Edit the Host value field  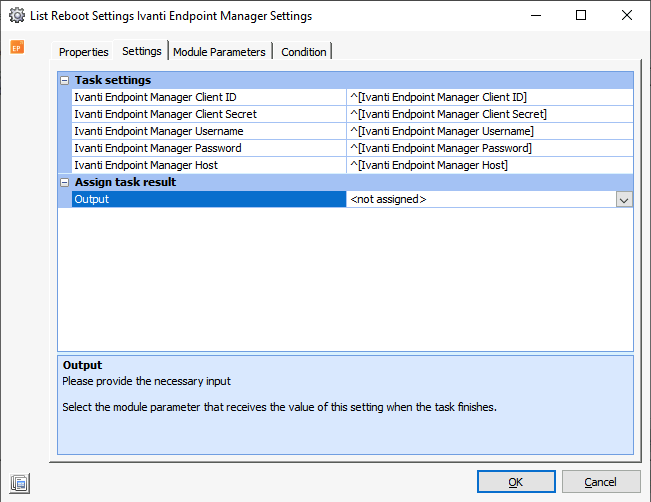(490, 165)
